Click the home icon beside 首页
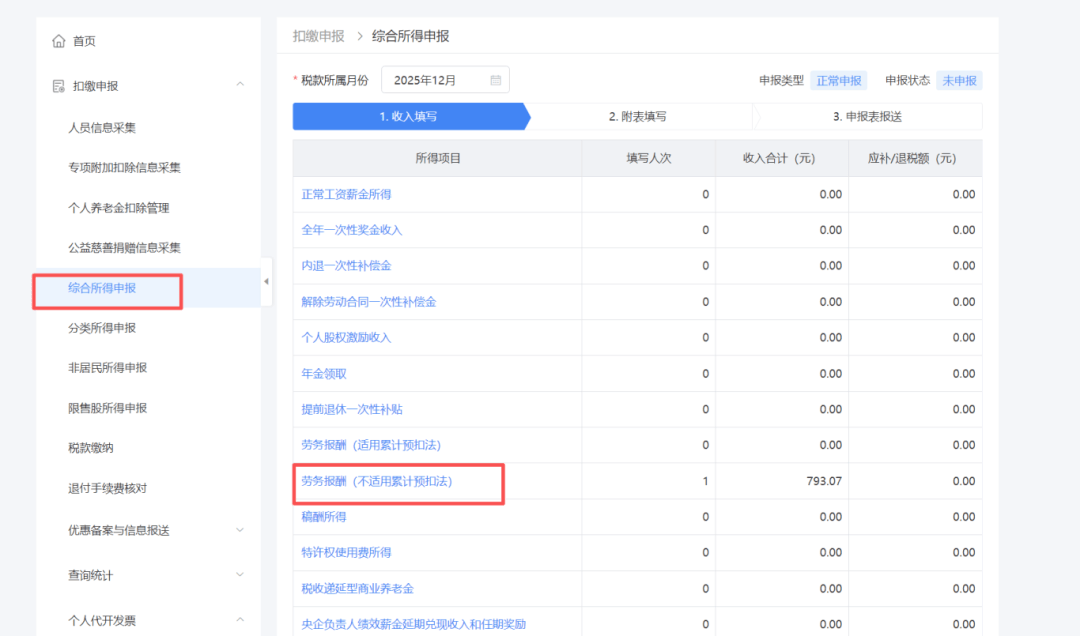1080x636 pixels. point(58,41)
